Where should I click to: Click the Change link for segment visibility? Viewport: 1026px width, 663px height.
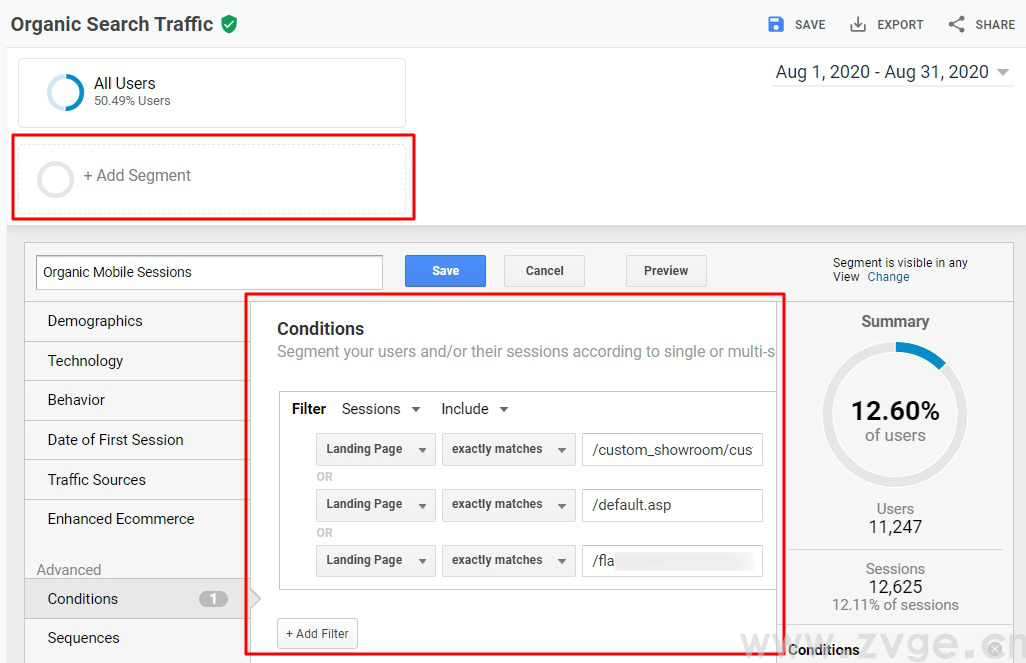888,277
